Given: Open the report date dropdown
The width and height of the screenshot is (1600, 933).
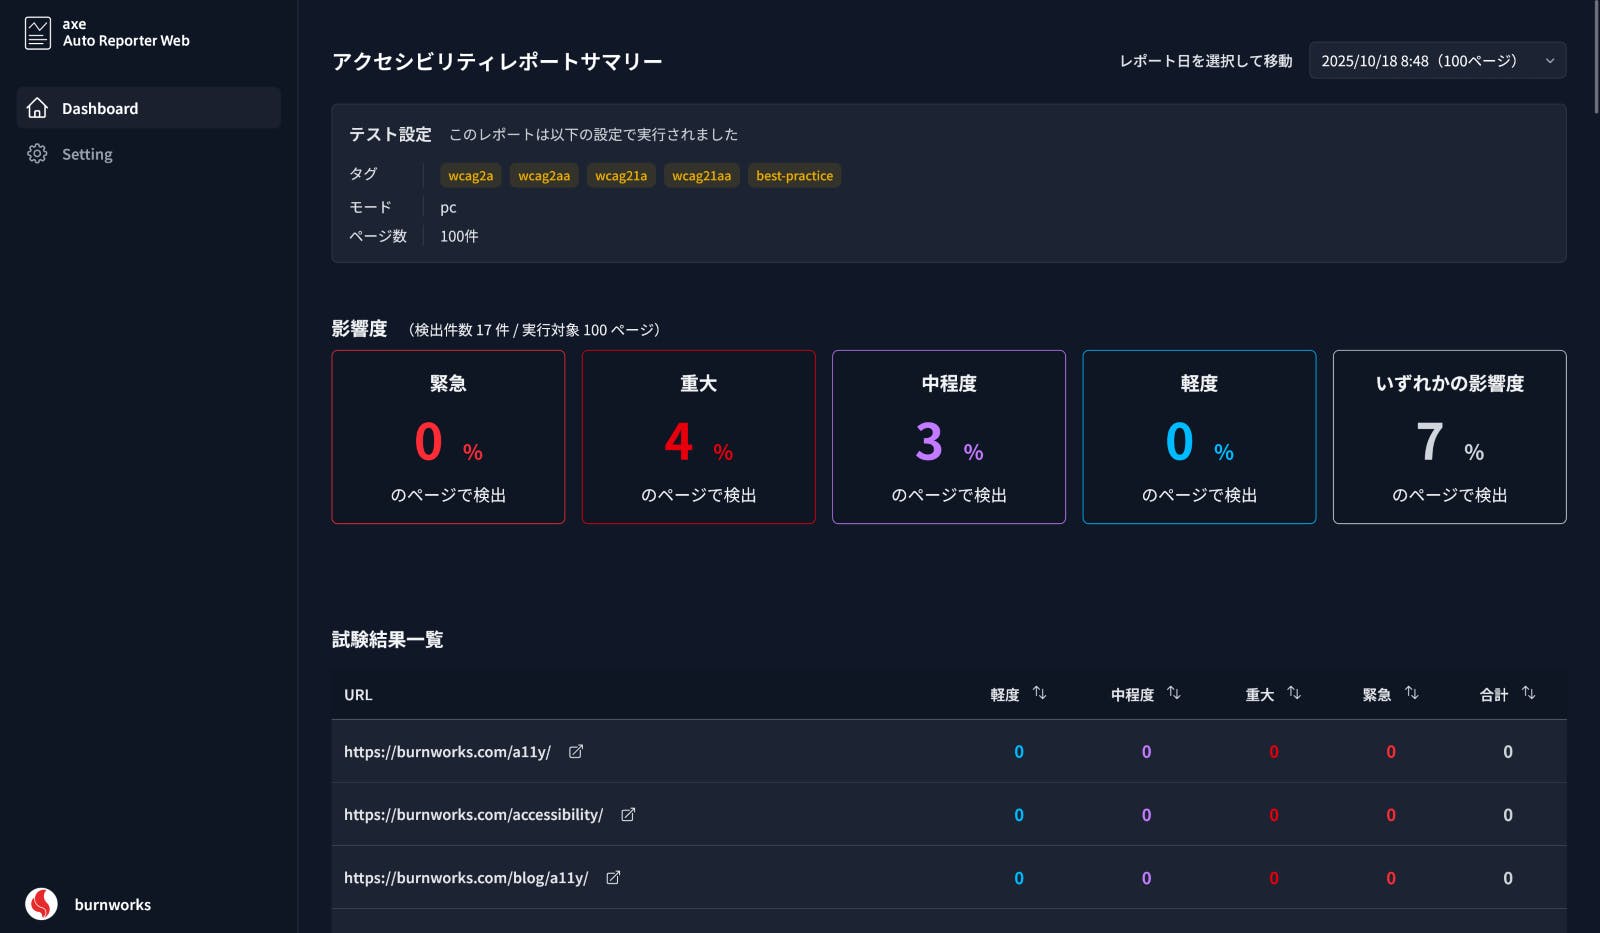Looking at the screenshot, I should tap(1436, 61).
